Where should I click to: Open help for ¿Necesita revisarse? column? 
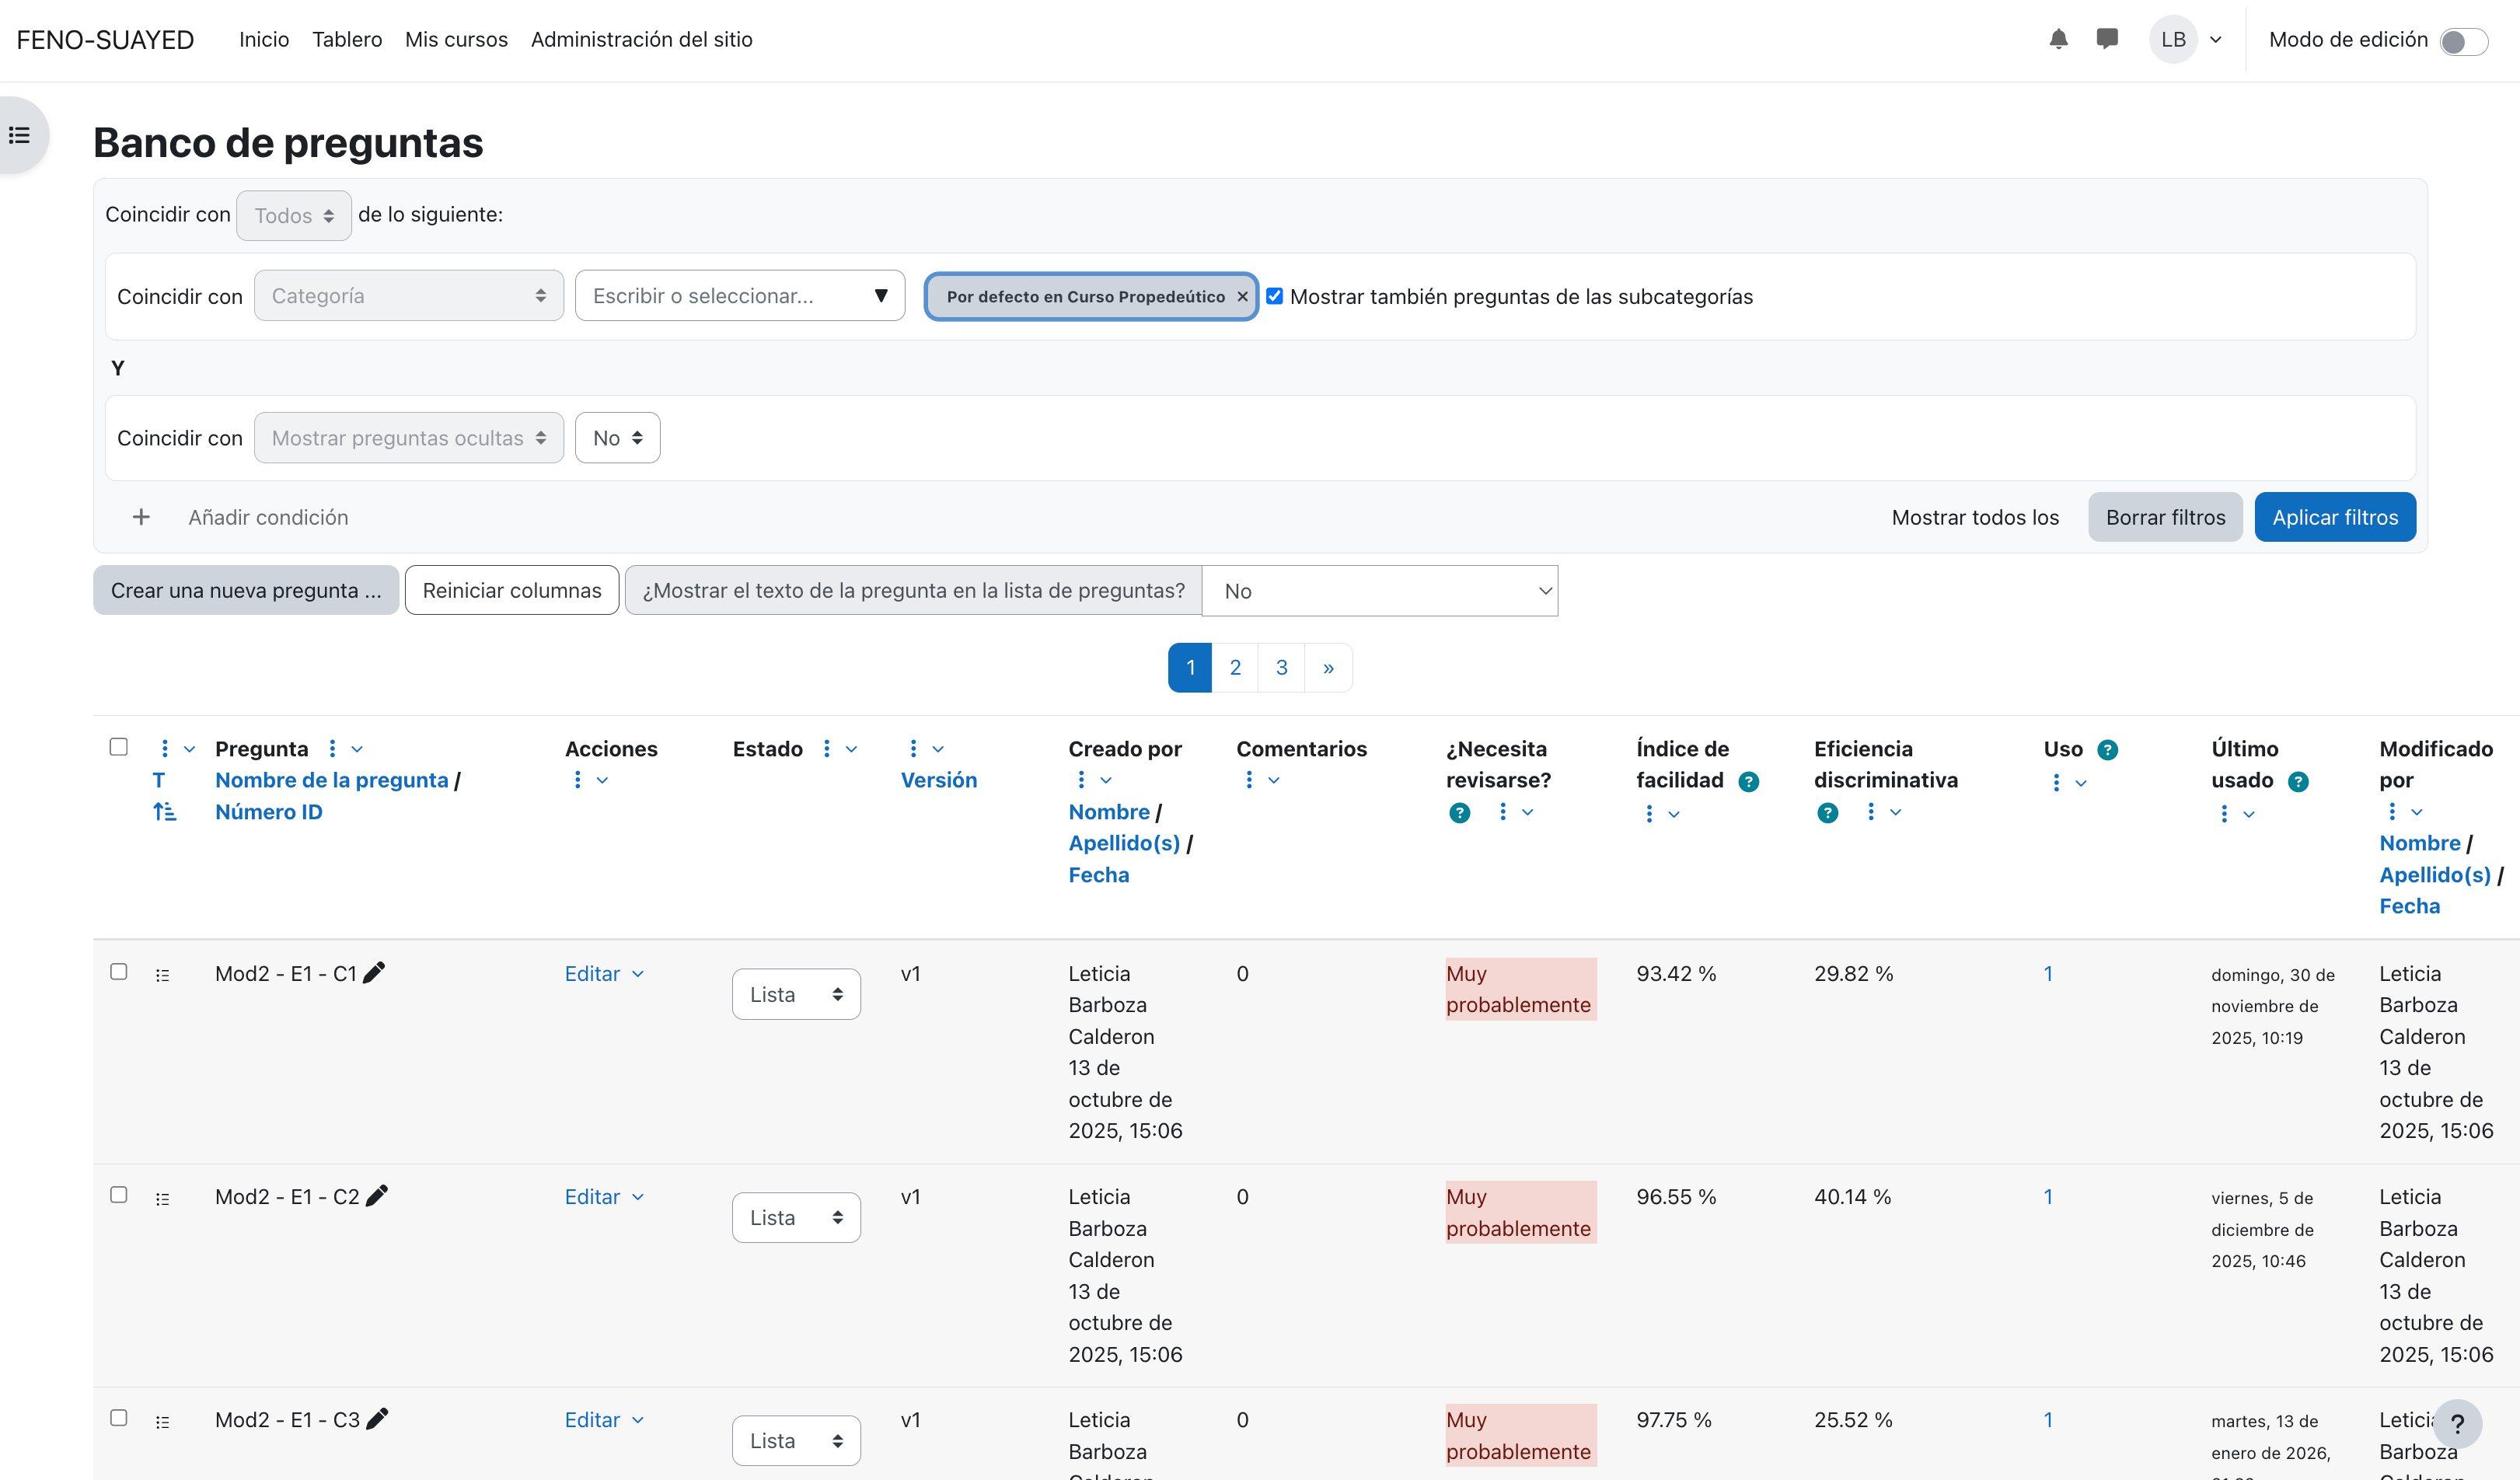pos(1459,813)
